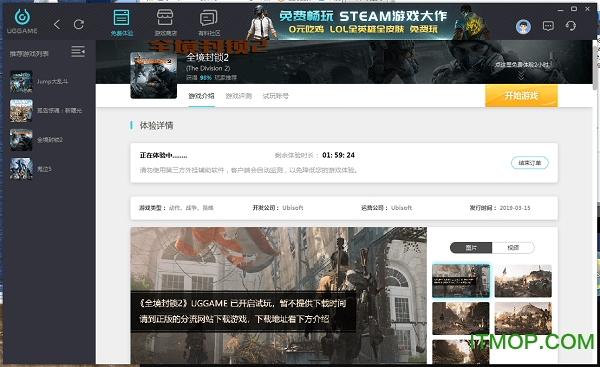The width and height of the screenshot is (600, 367).
Task: Open the top-right gallery thumbnail
Action: 523,281
